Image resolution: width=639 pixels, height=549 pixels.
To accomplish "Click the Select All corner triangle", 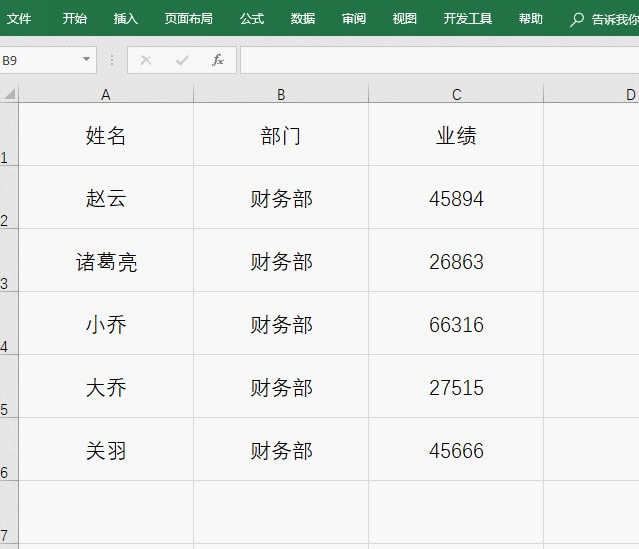I will (9, 94).
